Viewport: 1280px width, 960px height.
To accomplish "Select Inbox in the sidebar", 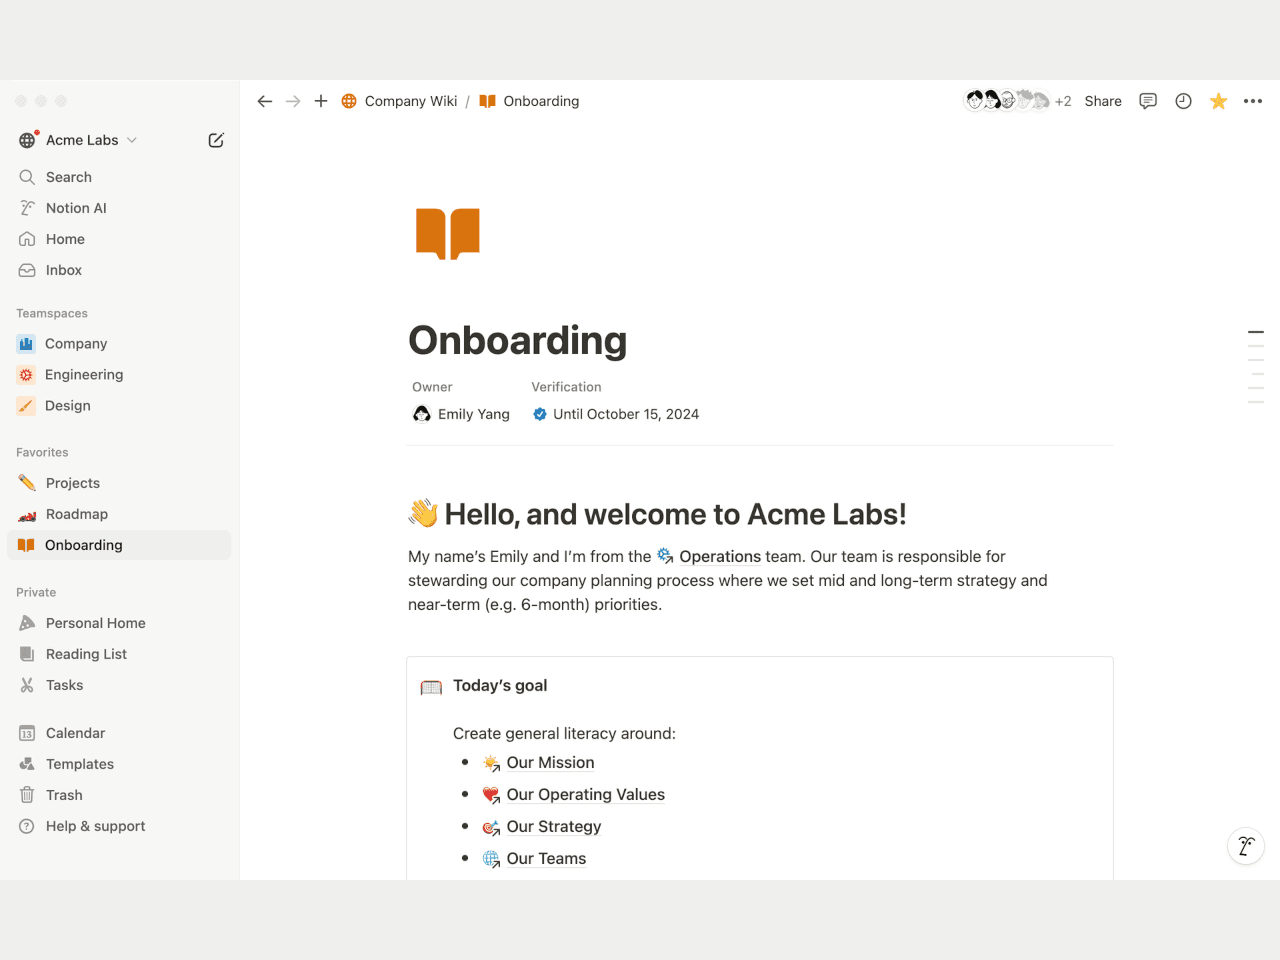I will click(x=63, y=270).
